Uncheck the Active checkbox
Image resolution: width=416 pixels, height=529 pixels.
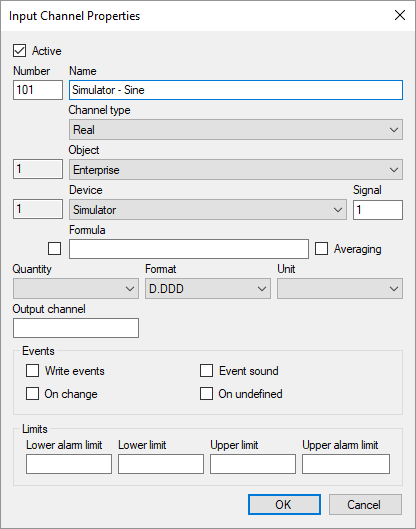pos(20,51)
